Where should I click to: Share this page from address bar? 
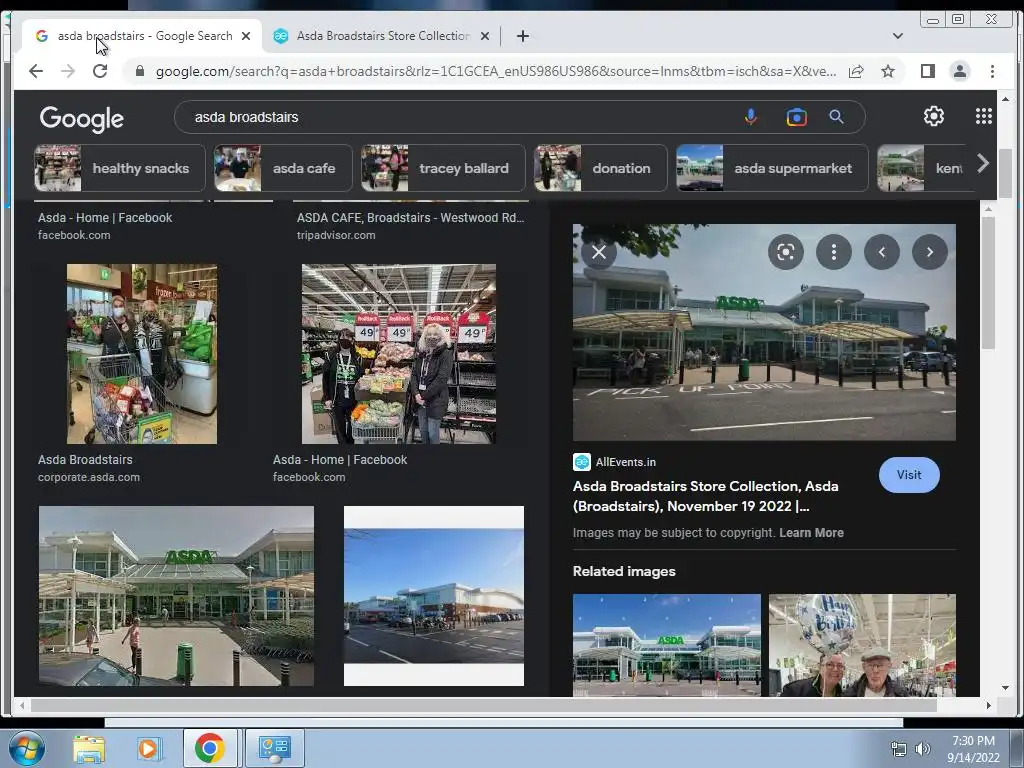[856, 71]
